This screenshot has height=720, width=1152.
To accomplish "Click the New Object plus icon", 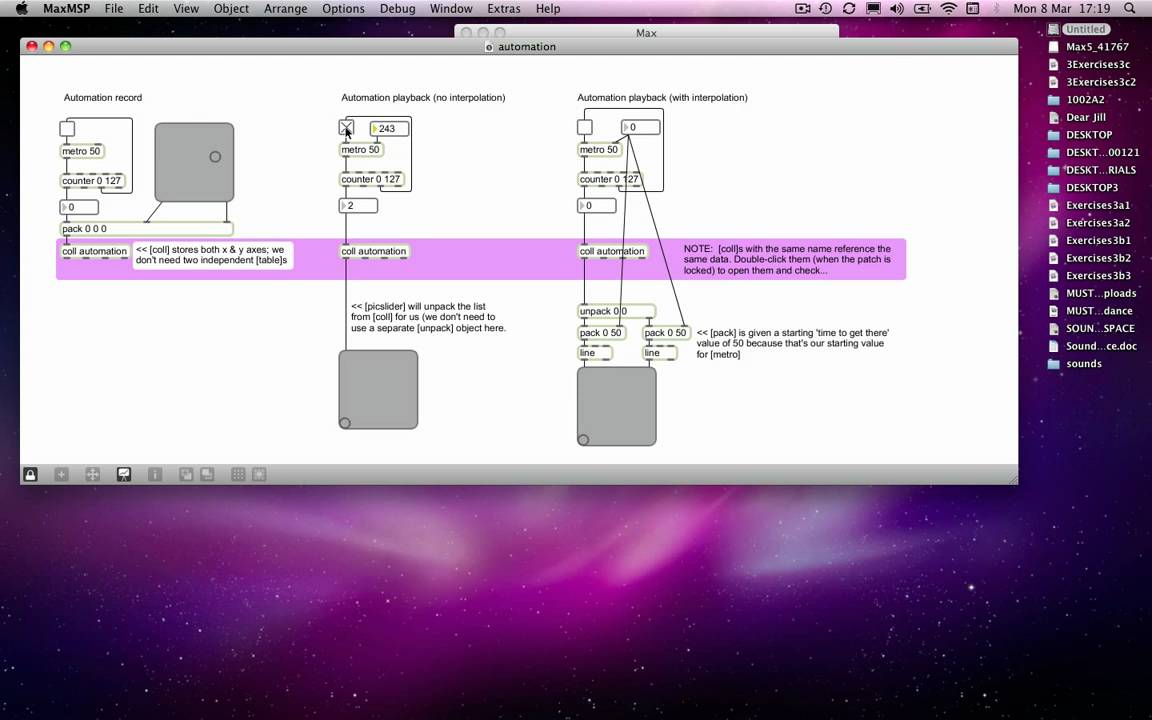I will point(61,475).
